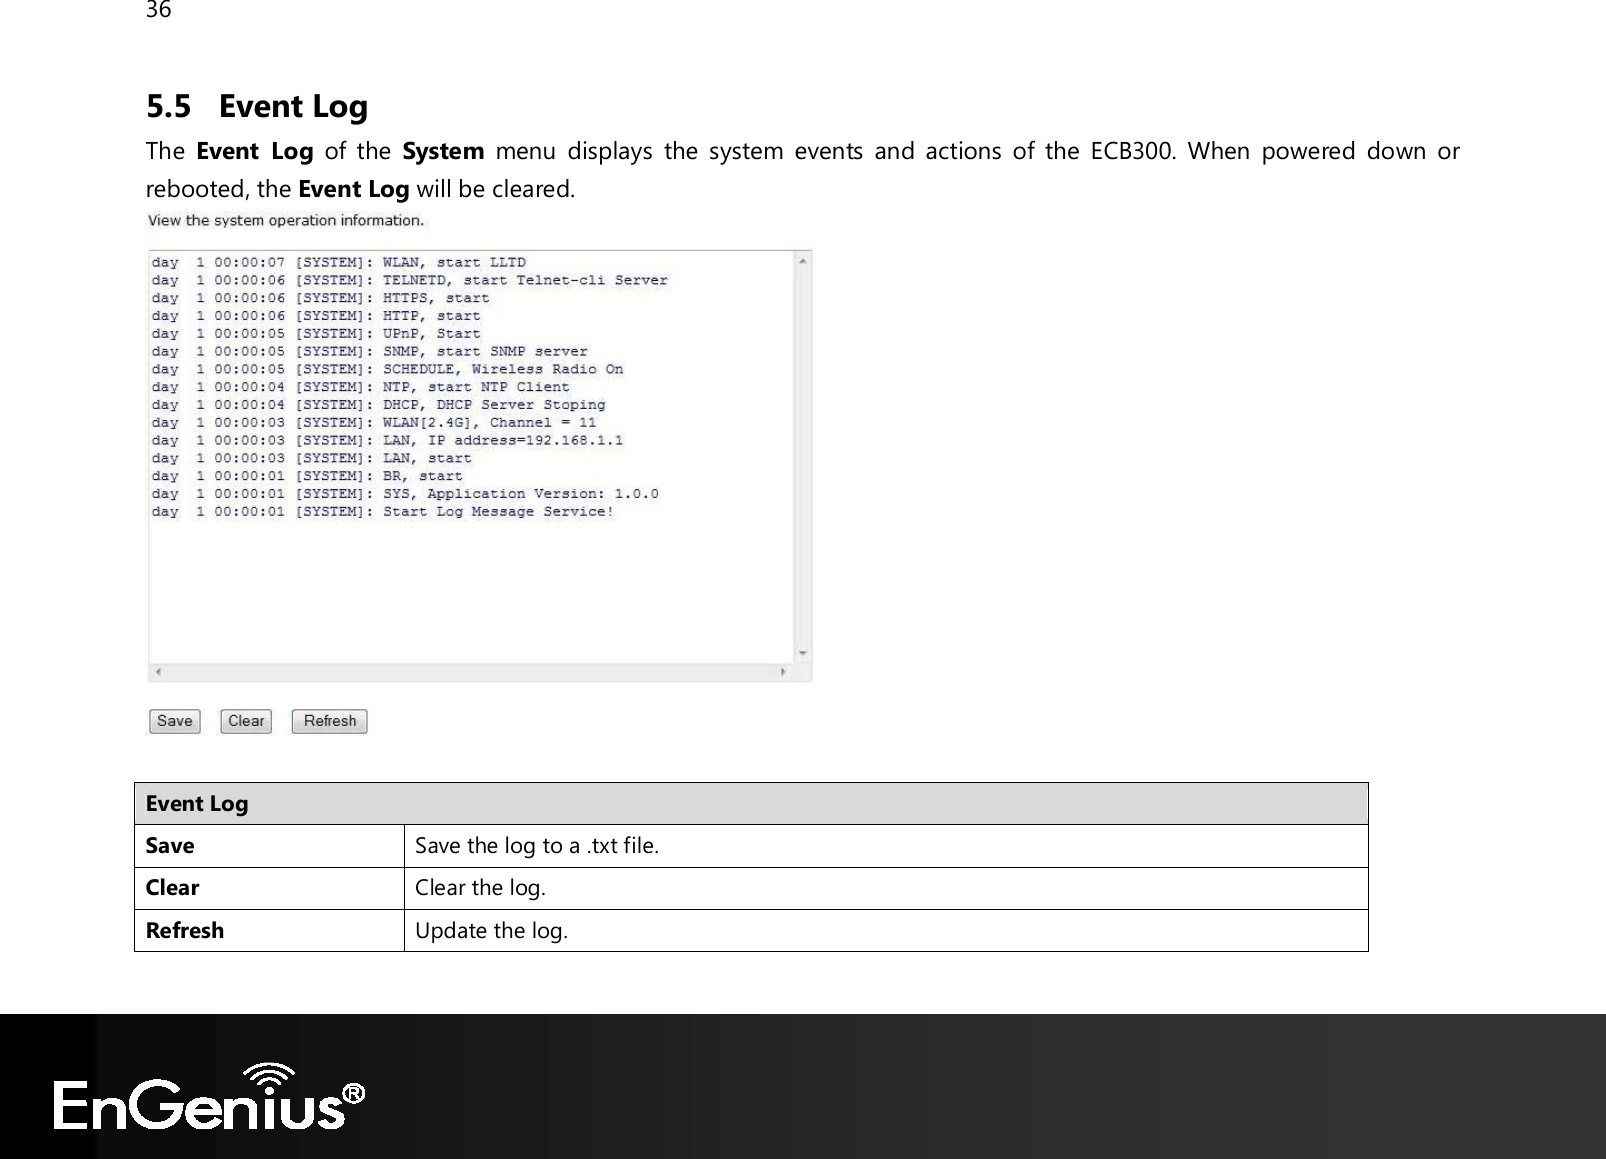Image resolution: width=1606 pixels, height=1159 pixels.
Task: Click the 'View the system operation information.' text
Action: 286,220
